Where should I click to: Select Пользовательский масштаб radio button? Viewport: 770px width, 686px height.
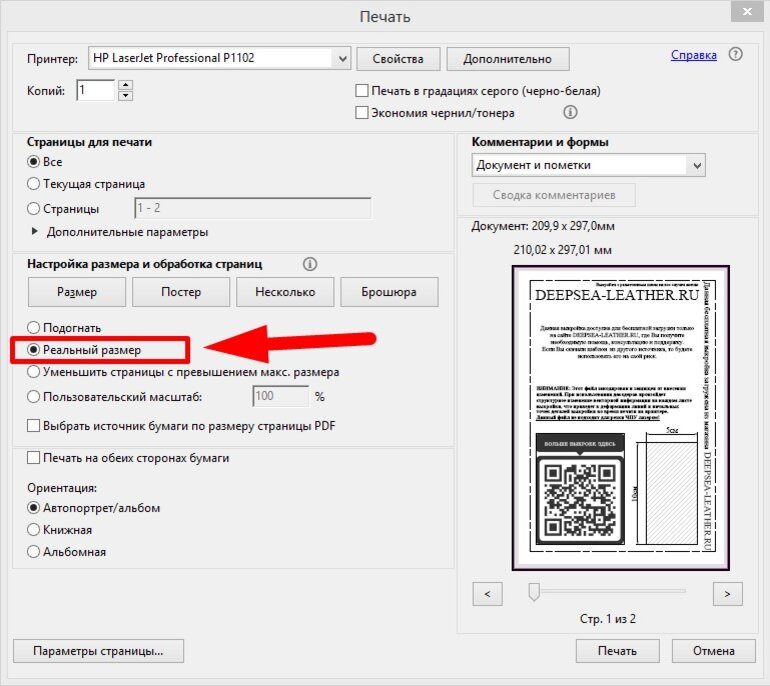[33, 397]
